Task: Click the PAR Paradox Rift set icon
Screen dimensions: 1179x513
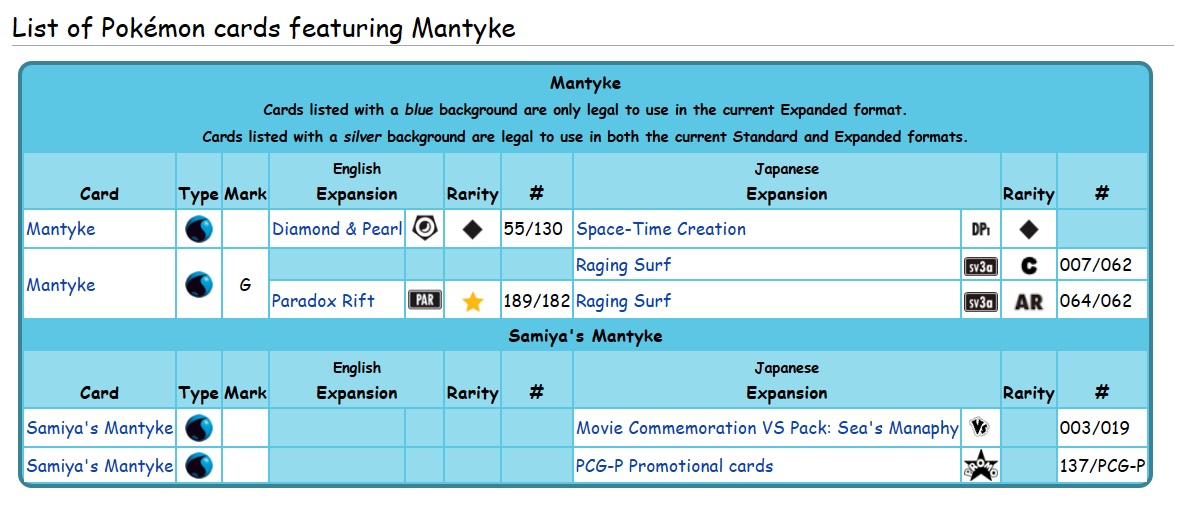Action: tap(424, 301)
